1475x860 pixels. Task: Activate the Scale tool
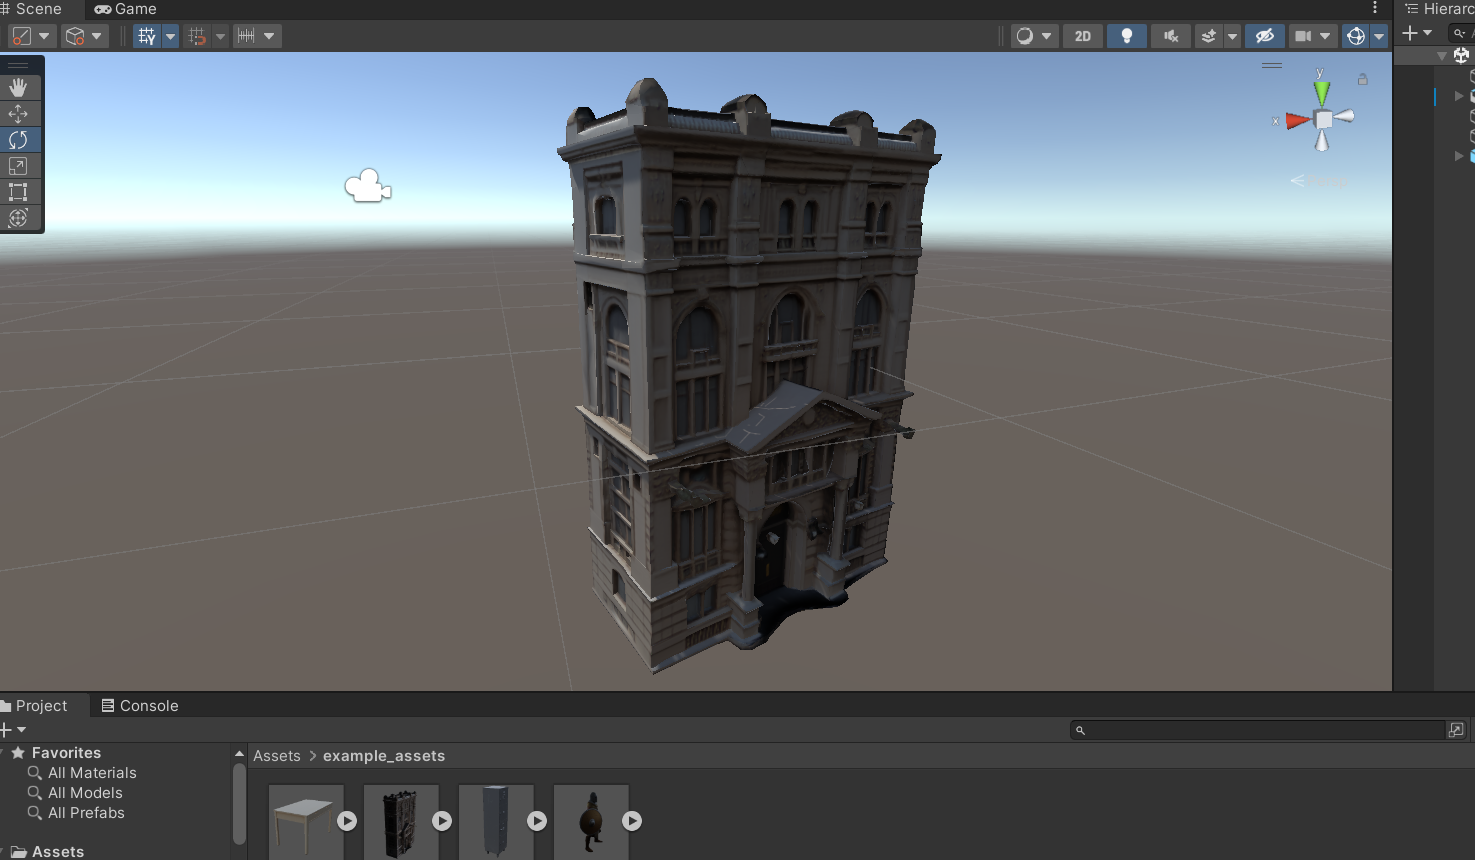coord(20,166)
